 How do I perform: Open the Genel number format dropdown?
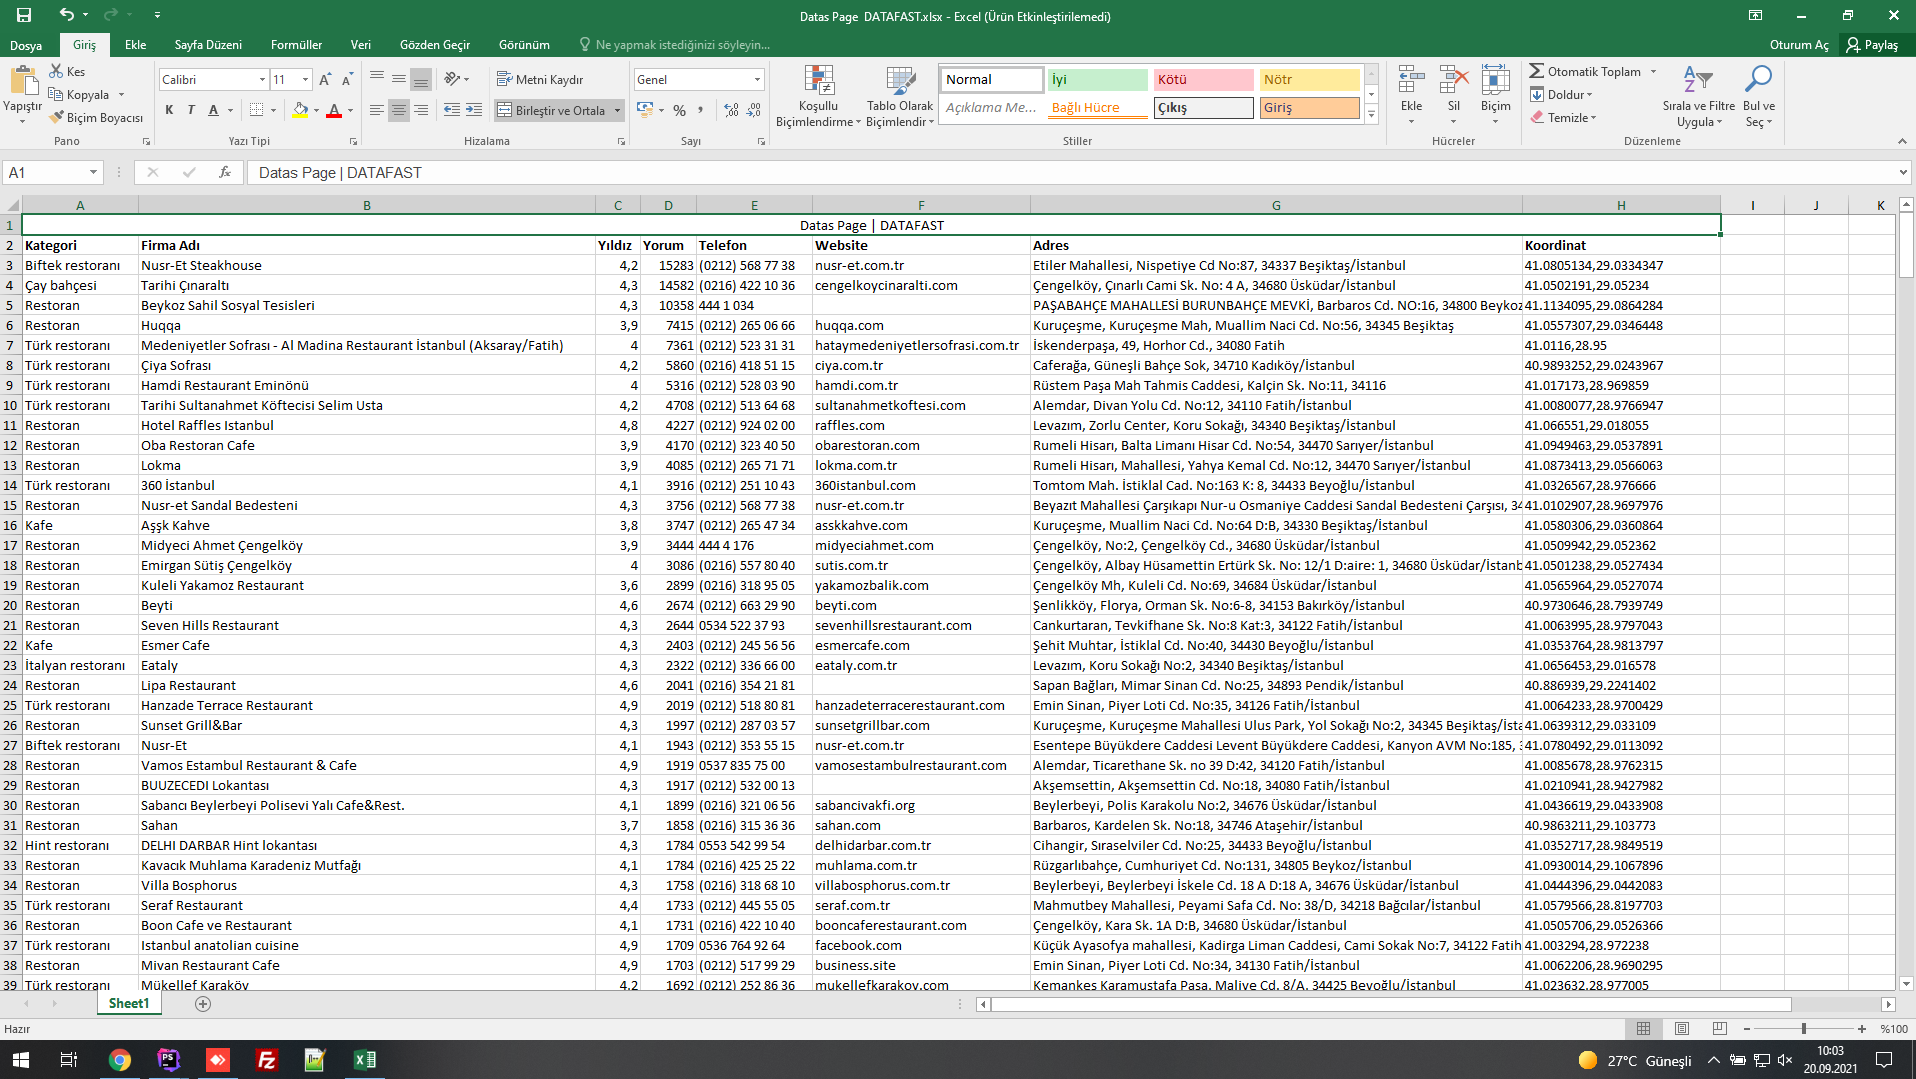(757, 80)
